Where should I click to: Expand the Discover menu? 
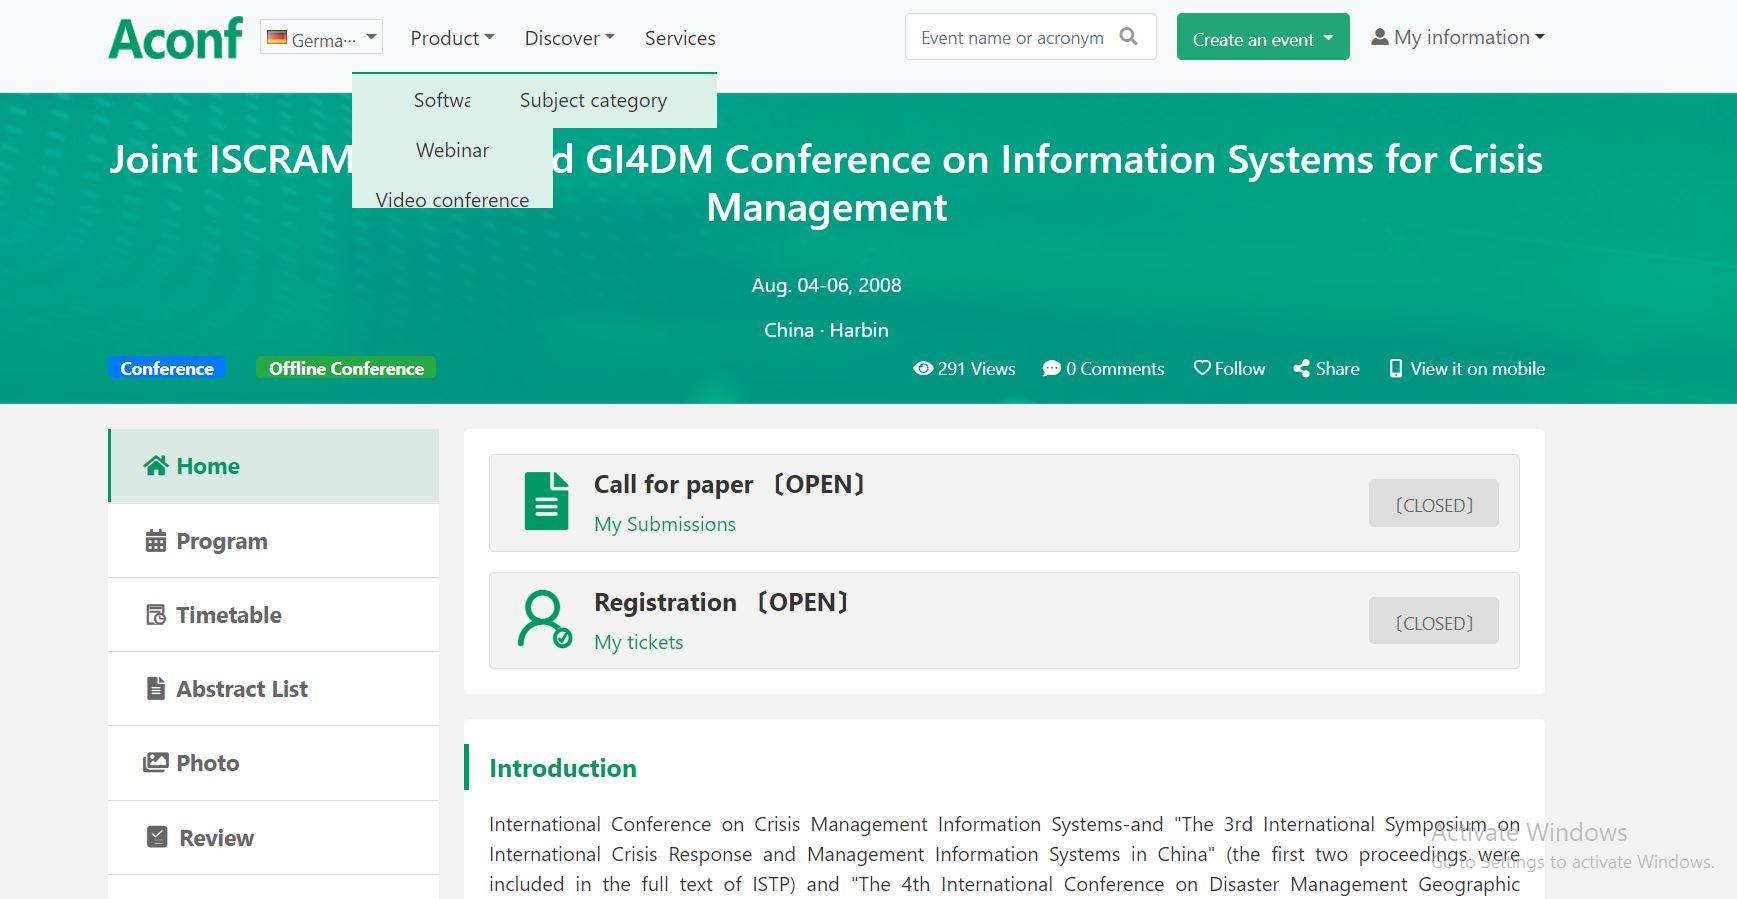click(569, 38)
